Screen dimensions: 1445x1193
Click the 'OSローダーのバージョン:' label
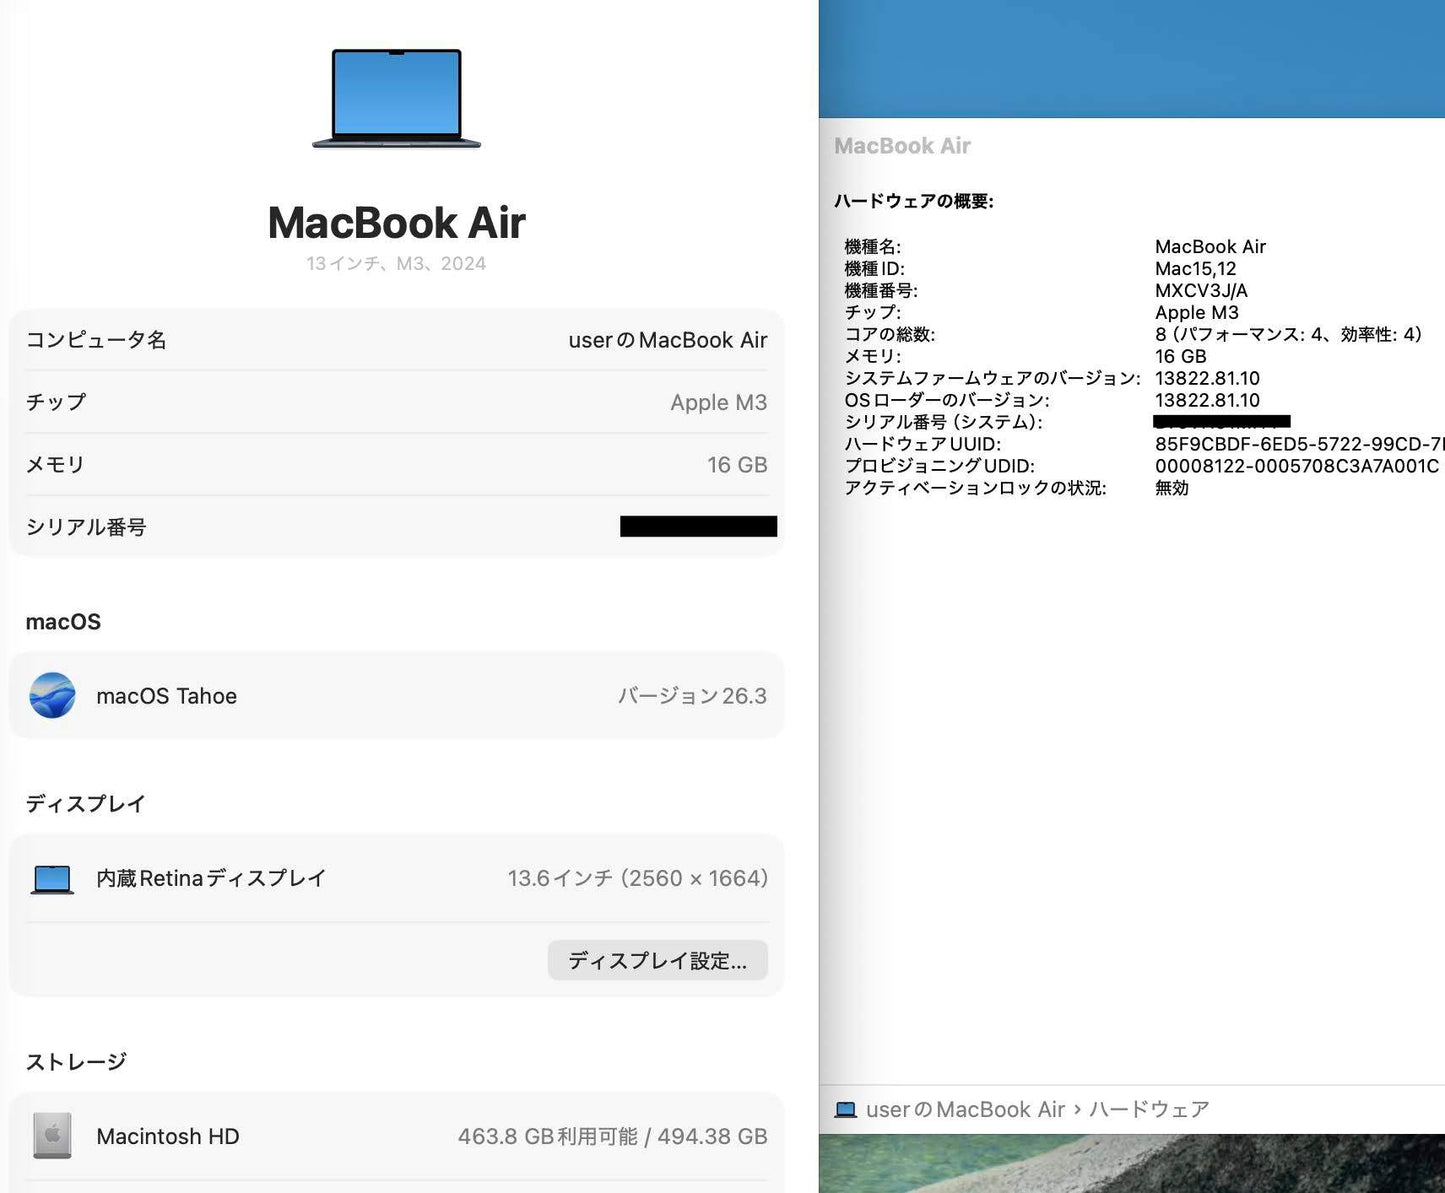click(x=947, y=400)
